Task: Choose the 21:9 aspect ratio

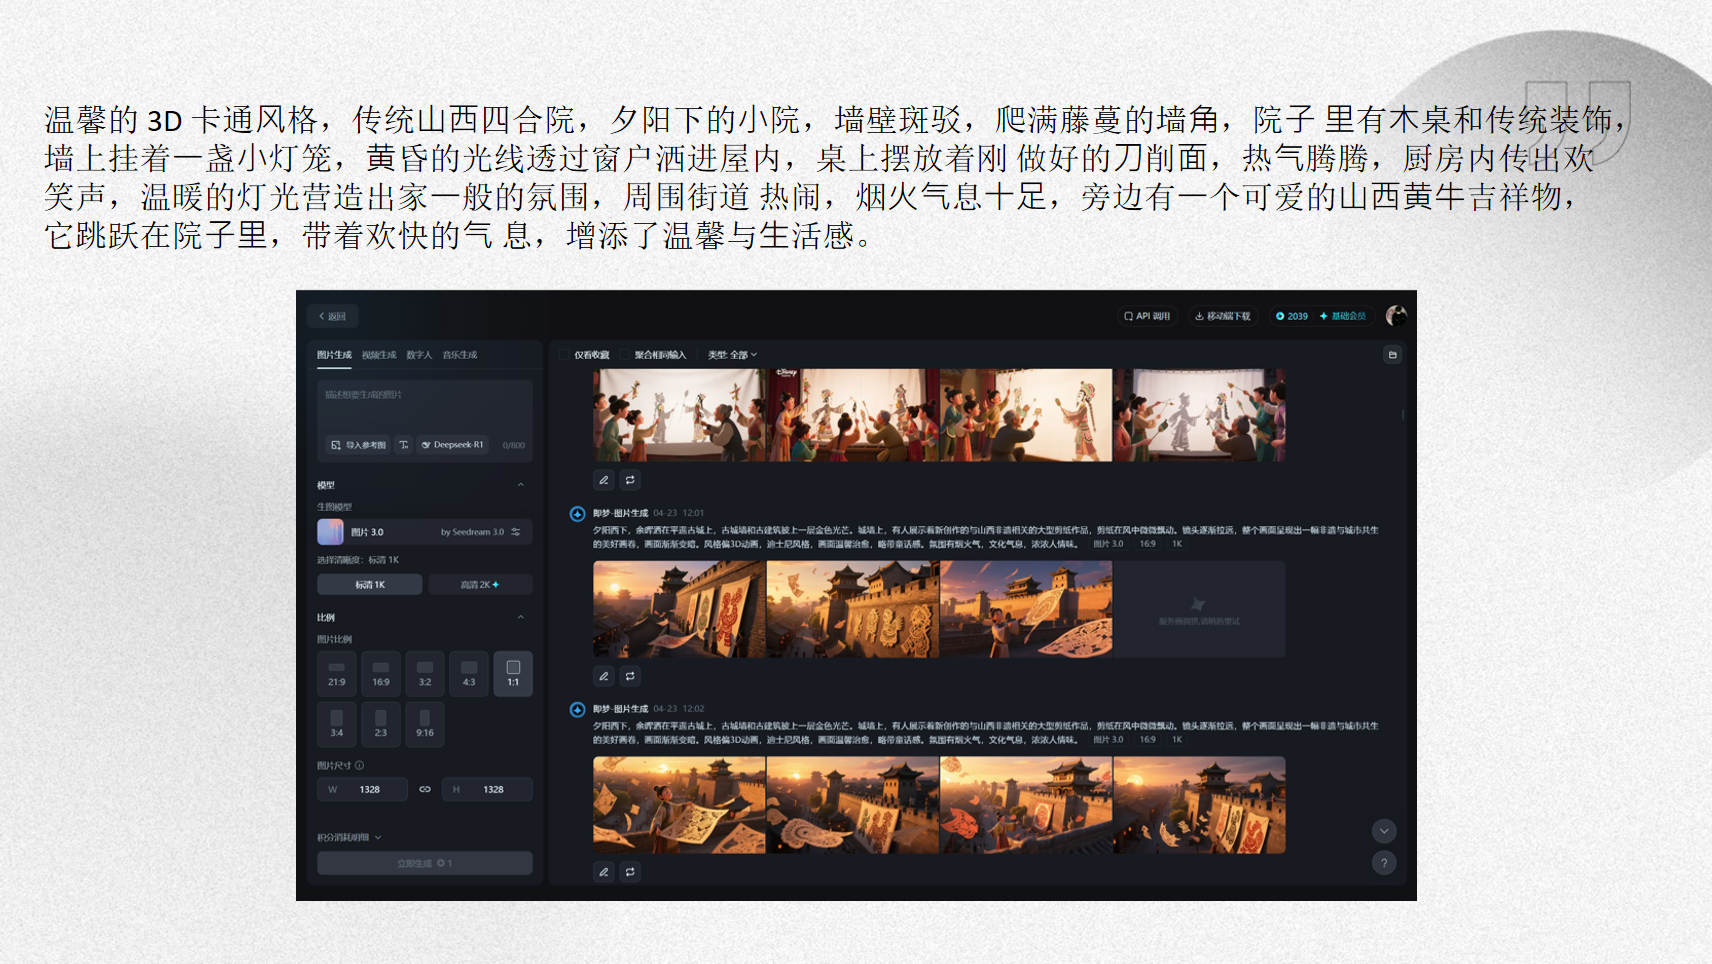Action: point(337,673)
